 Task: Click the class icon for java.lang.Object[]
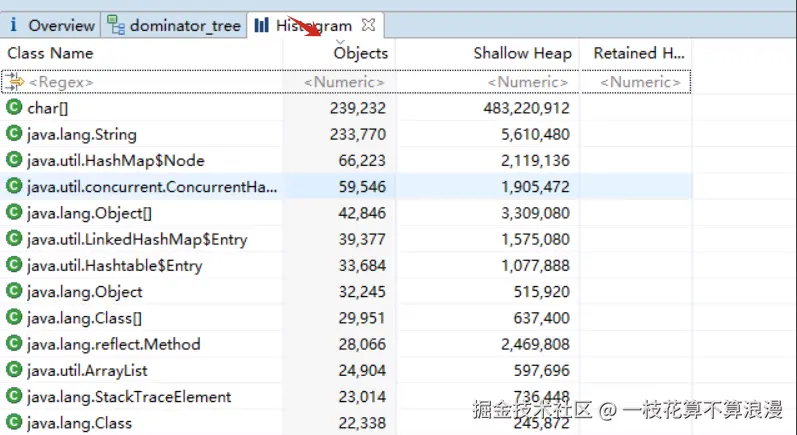14,212
